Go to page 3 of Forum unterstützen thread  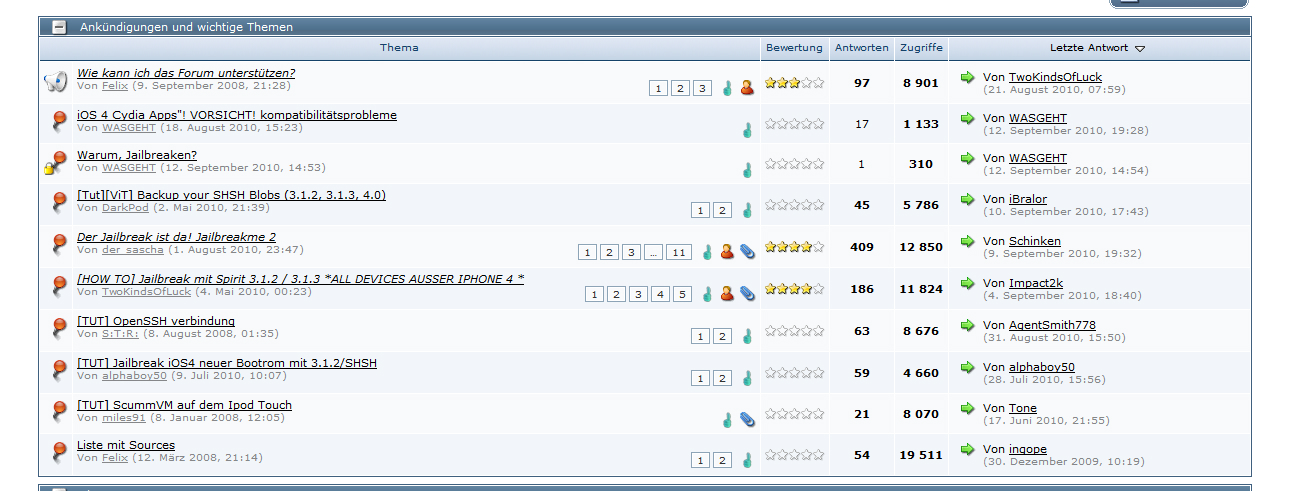click(703, 89)
